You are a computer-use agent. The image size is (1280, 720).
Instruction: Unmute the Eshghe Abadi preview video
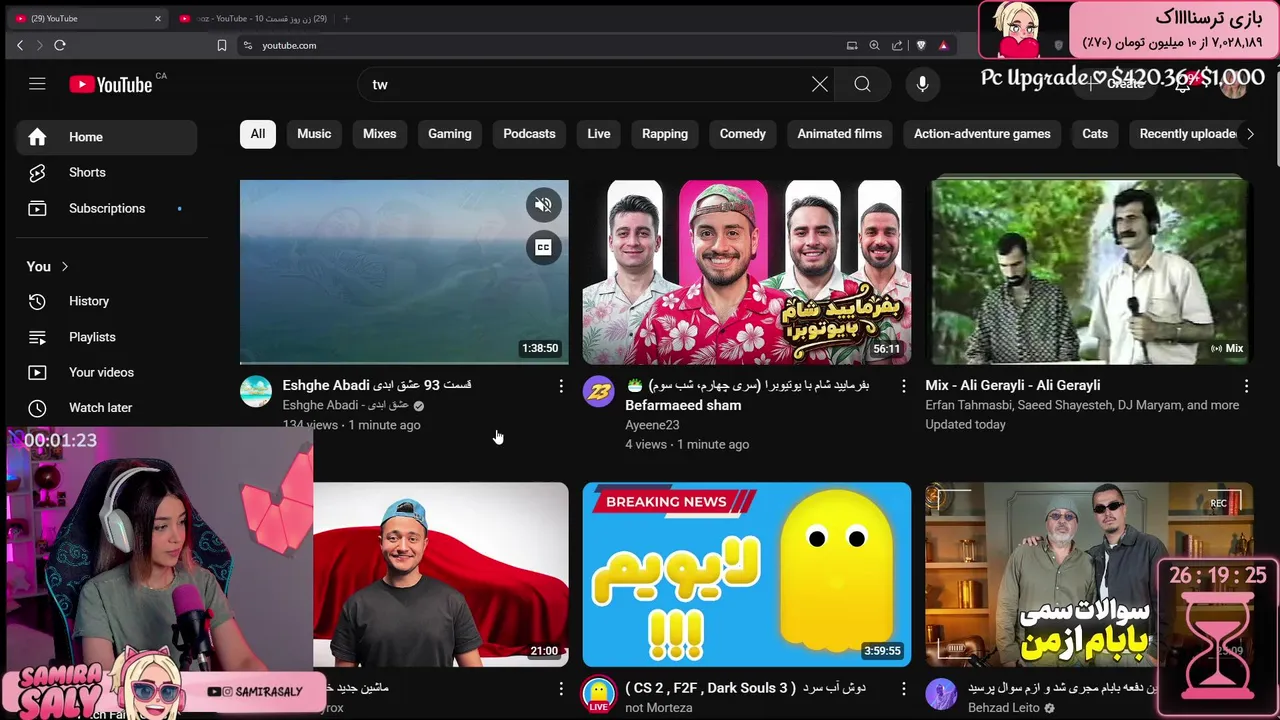pyautogui.click(x=543, y=205)
